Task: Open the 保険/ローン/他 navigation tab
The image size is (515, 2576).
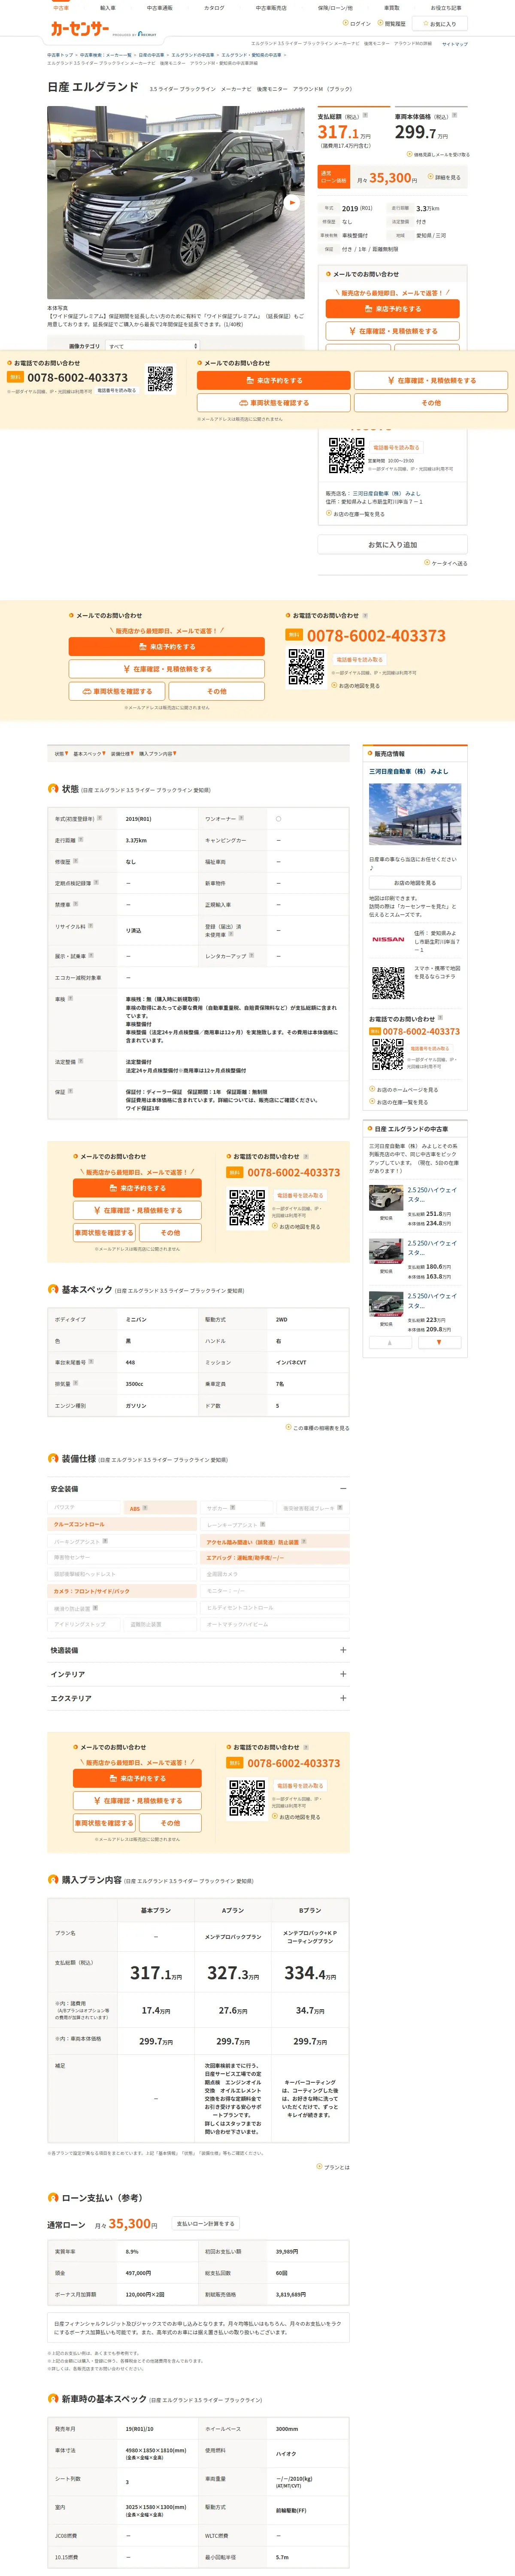Action: tap(335, 8)
